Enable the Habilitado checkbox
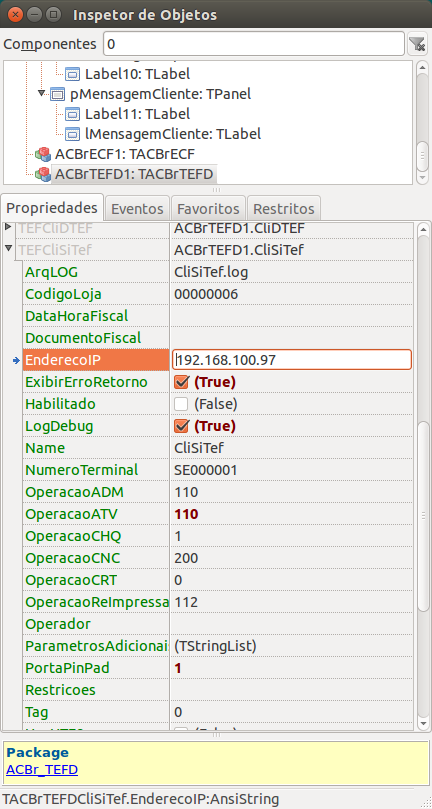 (181, 404)
